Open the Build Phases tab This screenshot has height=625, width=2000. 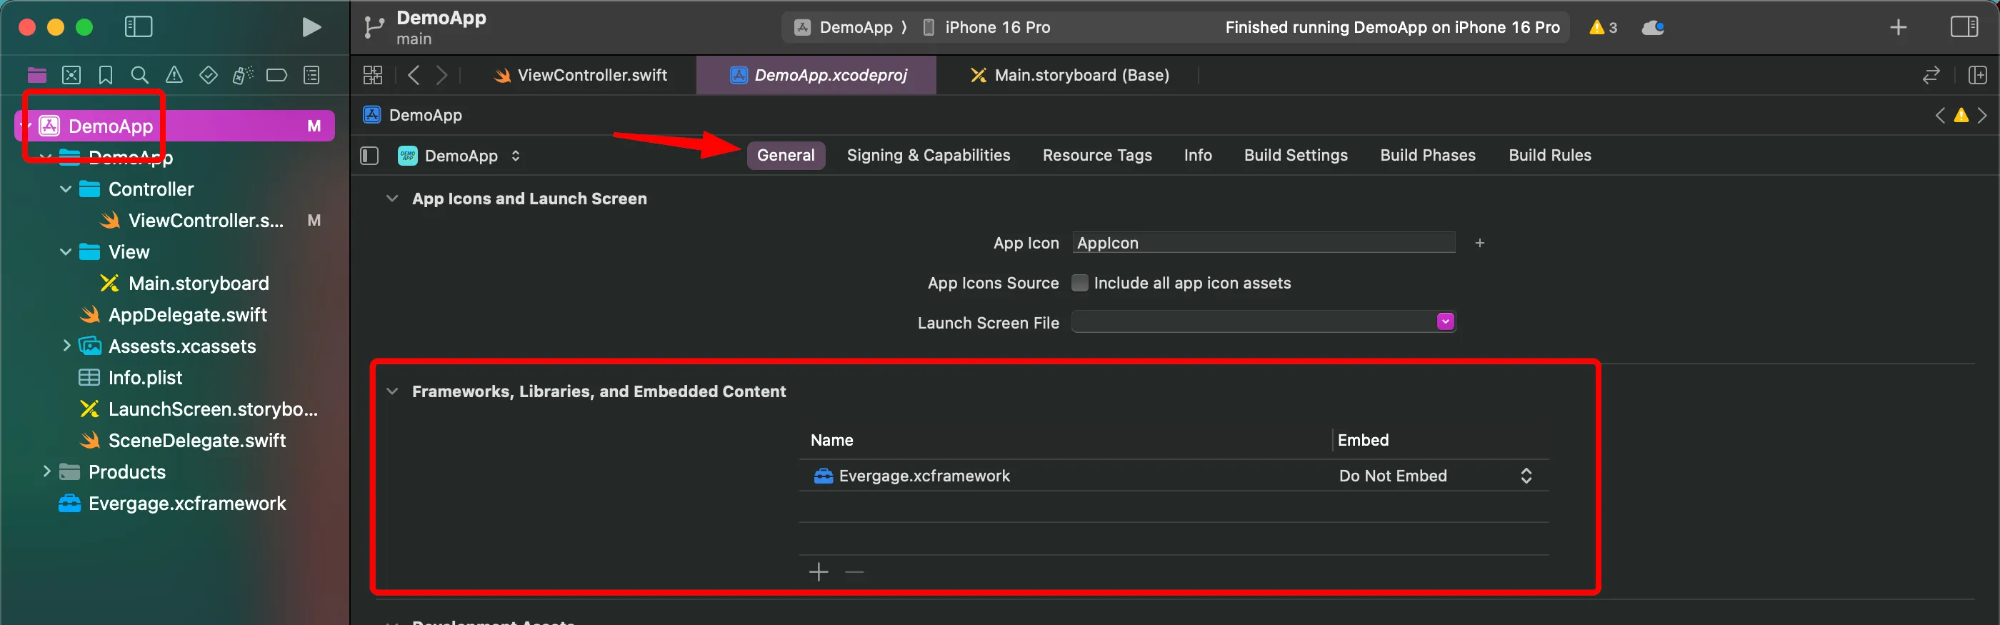click(1428, 155)
